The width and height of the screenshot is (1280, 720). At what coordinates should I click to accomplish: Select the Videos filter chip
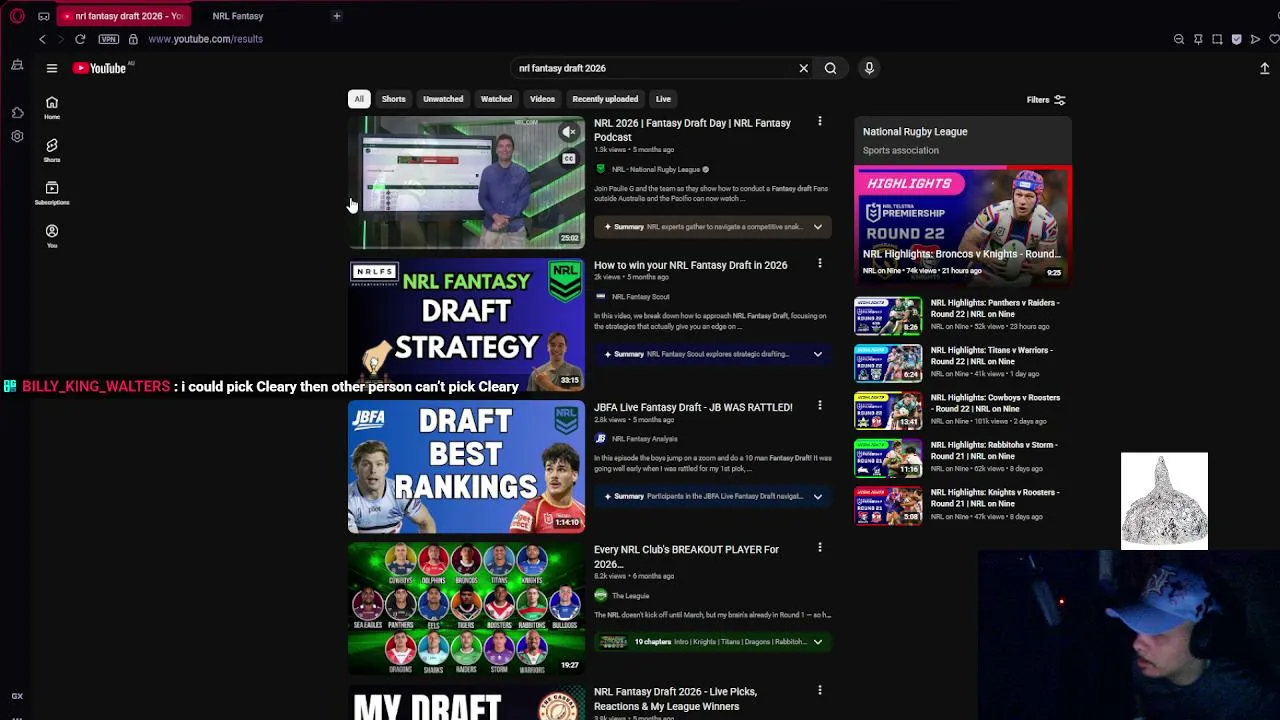[542, 99]
